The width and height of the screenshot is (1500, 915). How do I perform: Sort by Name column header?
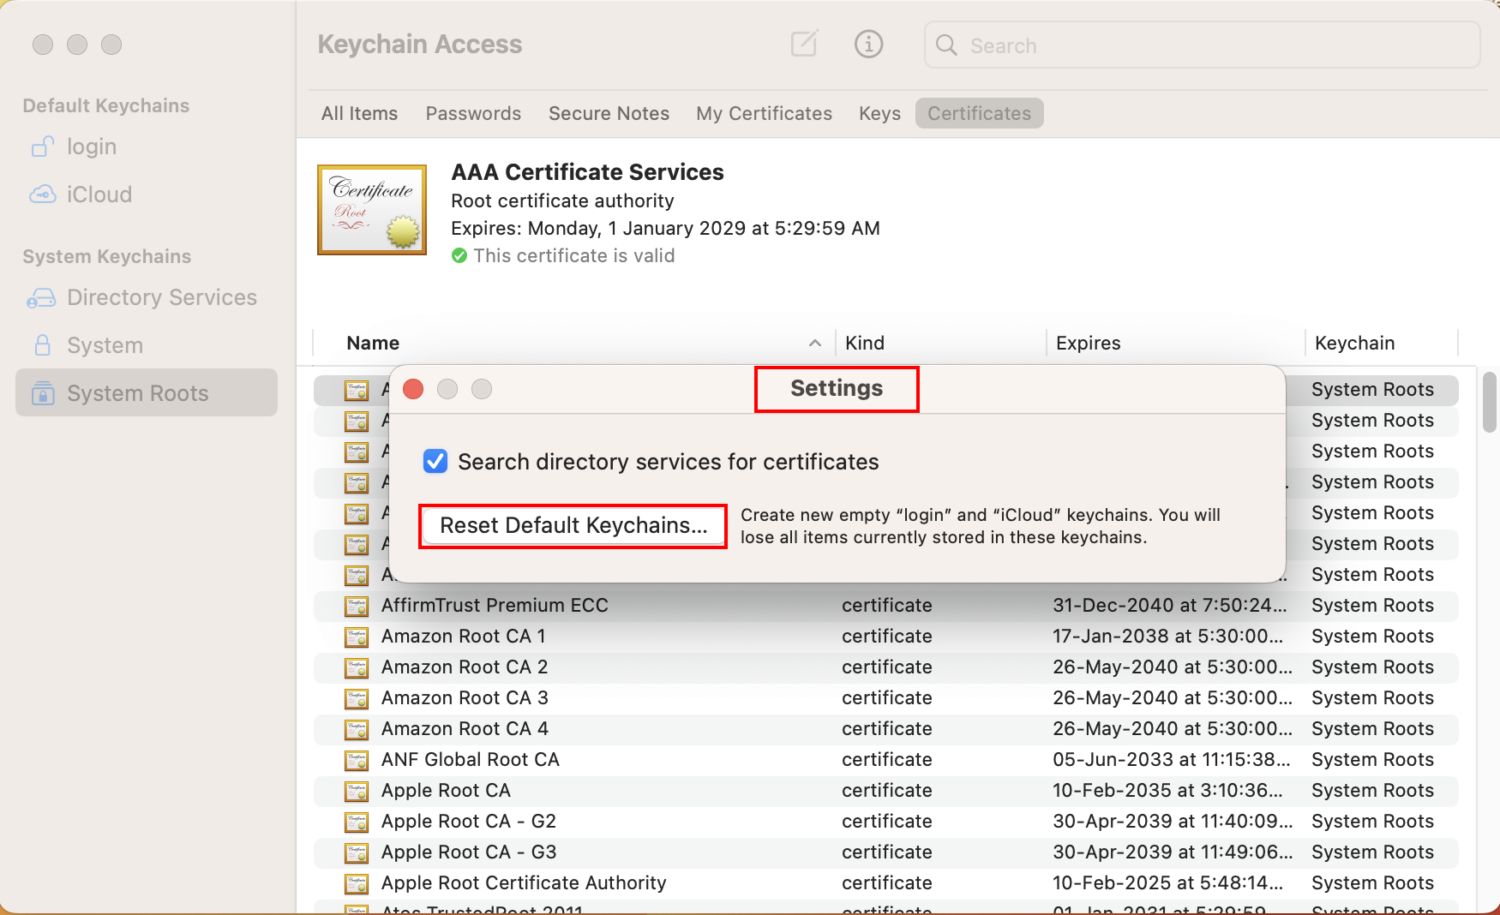click(x=373, y=343)
